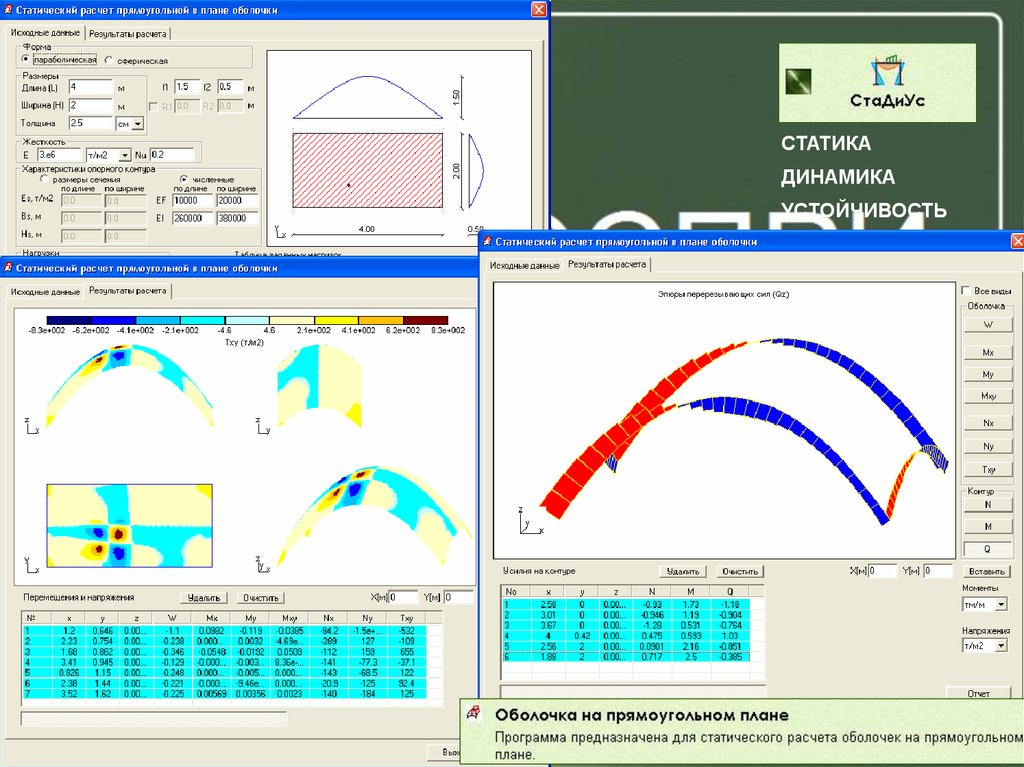This screenshot has width=1024, height=767.
Task: Click the 'Длина (L)' input field
Action: point(90,87)
